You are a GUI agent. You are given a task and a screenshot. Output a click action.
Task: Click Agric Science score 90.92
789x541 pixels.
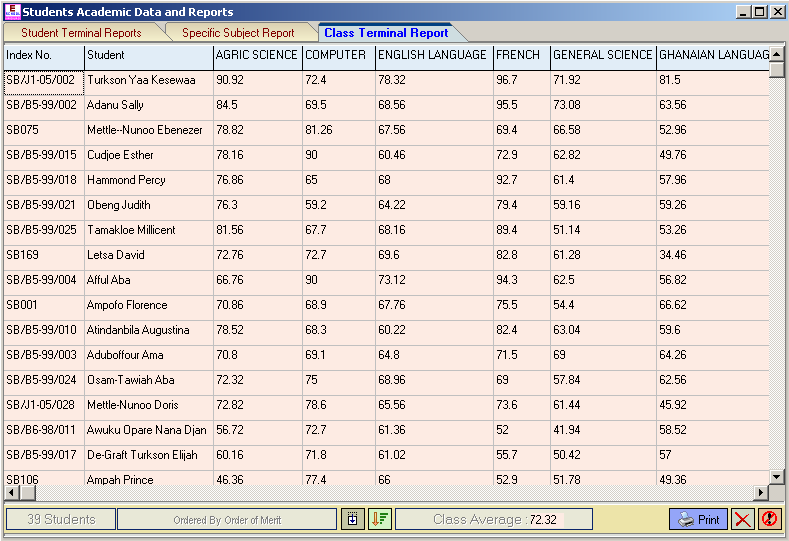pos(258,83)
